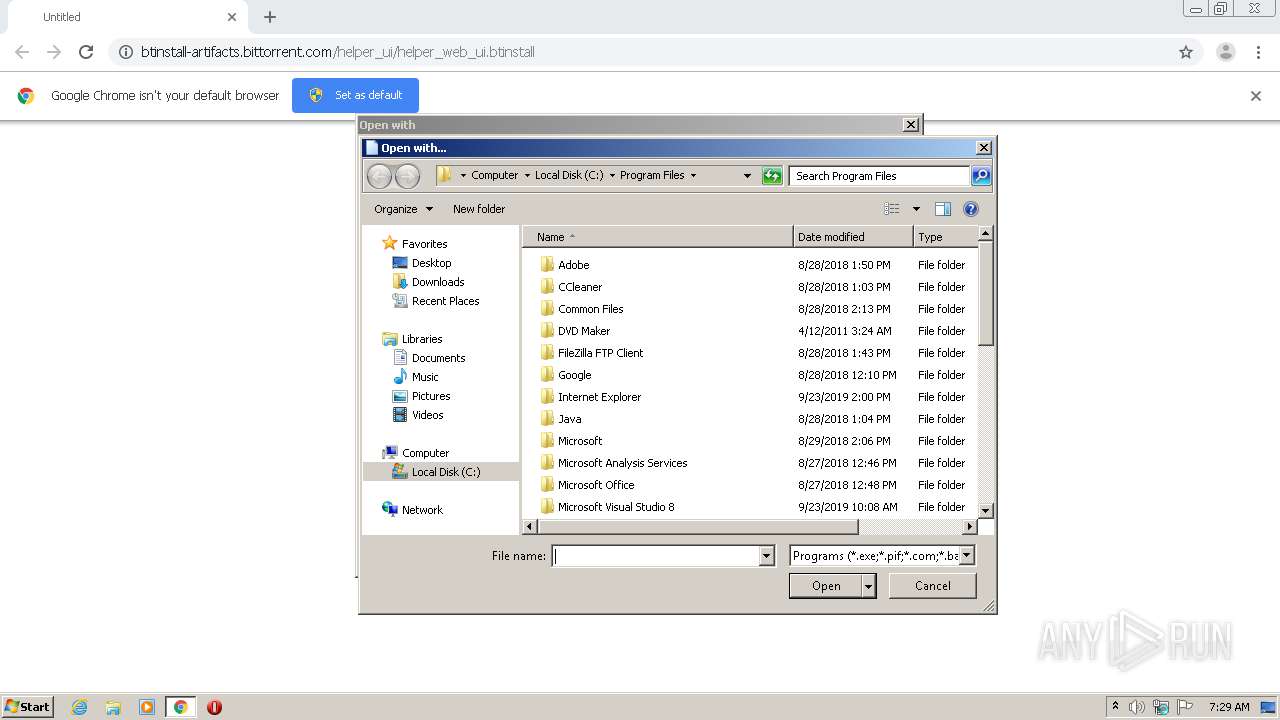Select the FileZilla FTP Client folder
1280x720 pixels.
[x=591, y=352]
